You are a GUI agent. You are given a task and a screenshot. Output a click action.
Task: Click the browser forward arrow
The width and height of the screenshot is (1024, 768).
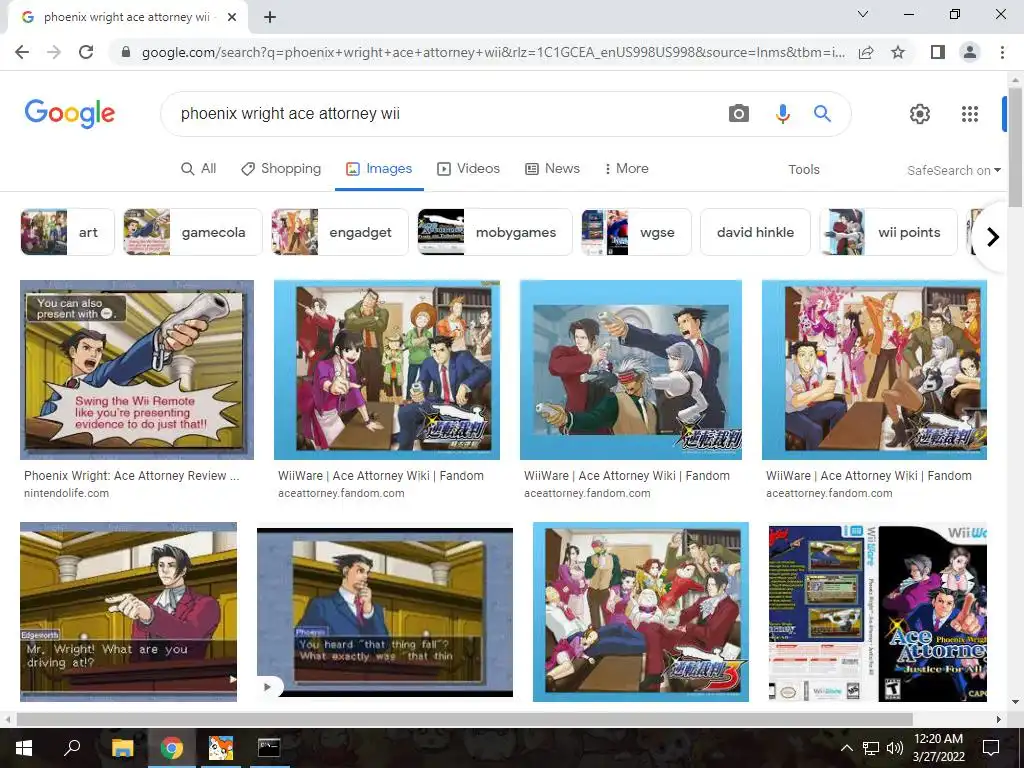pos(54,52)
